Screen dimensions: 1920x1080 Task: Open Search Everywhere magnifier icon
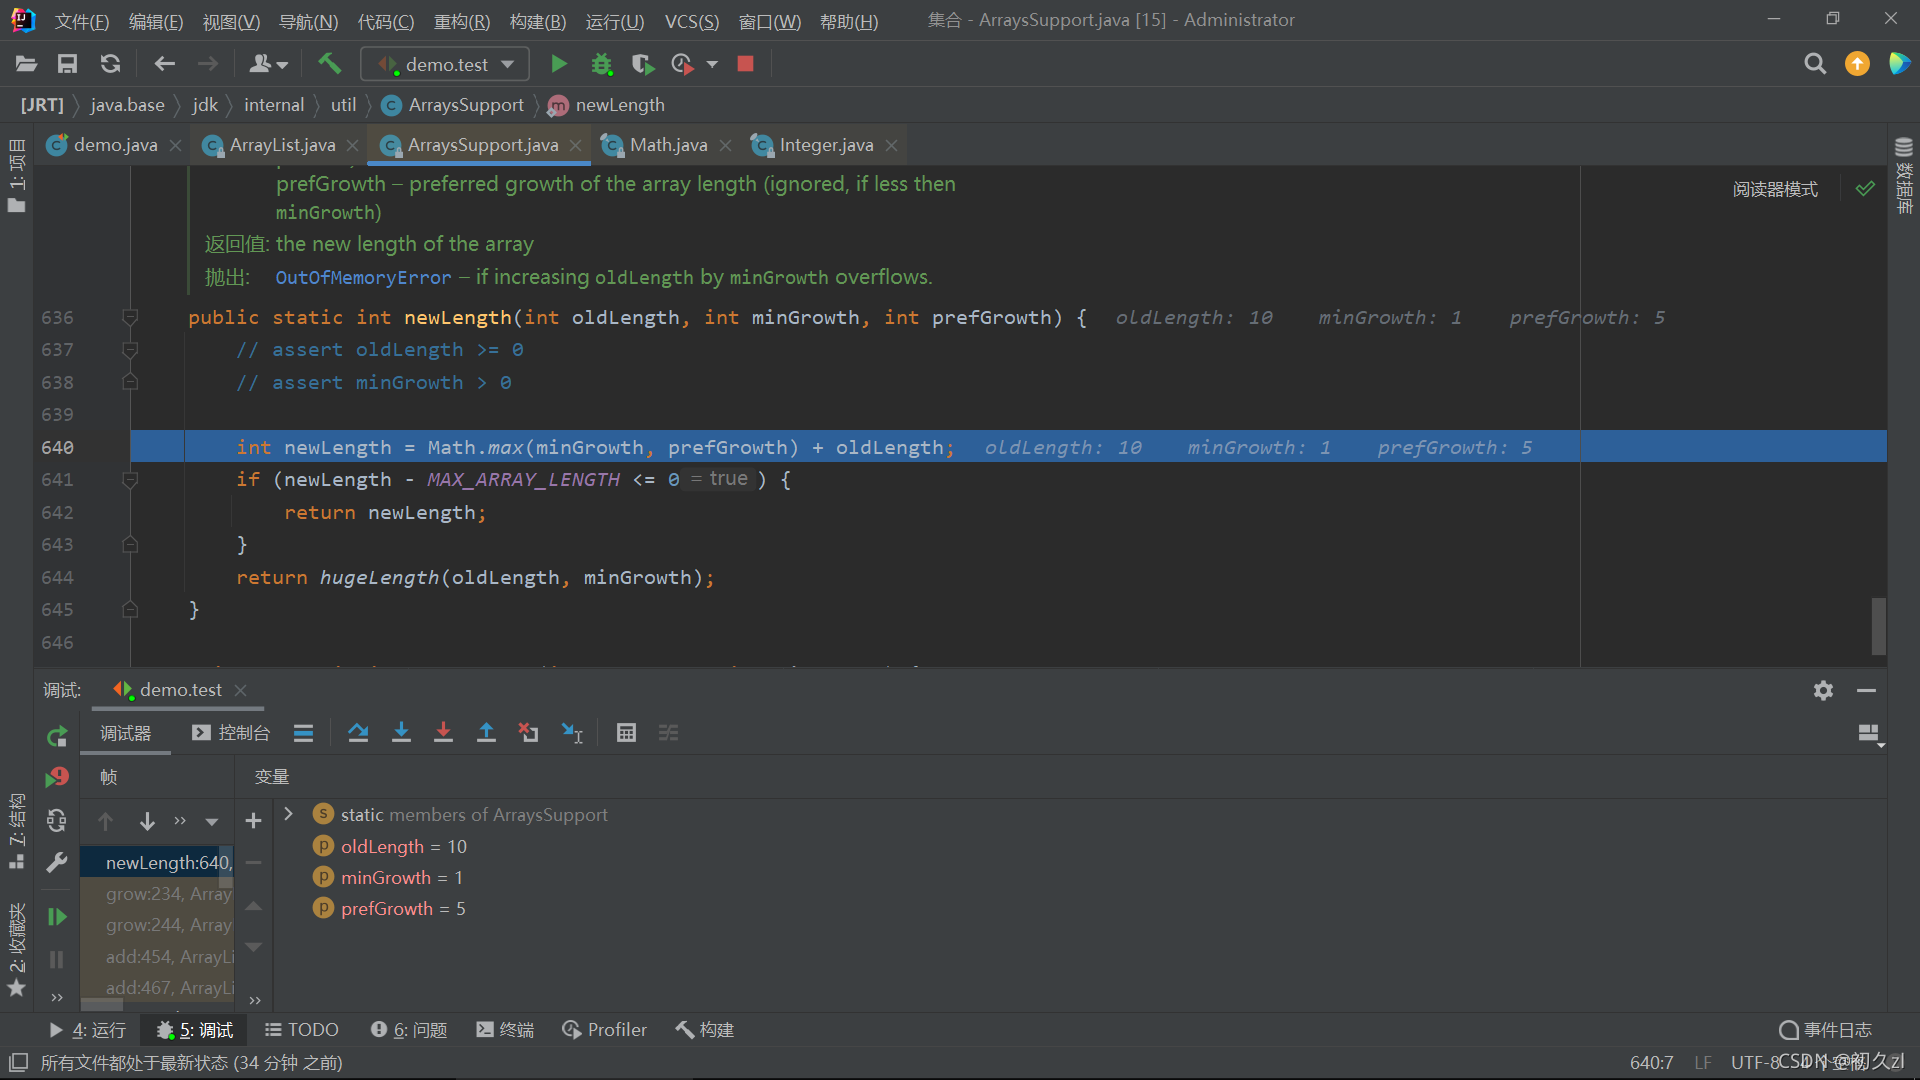[x=1815, y=64]
